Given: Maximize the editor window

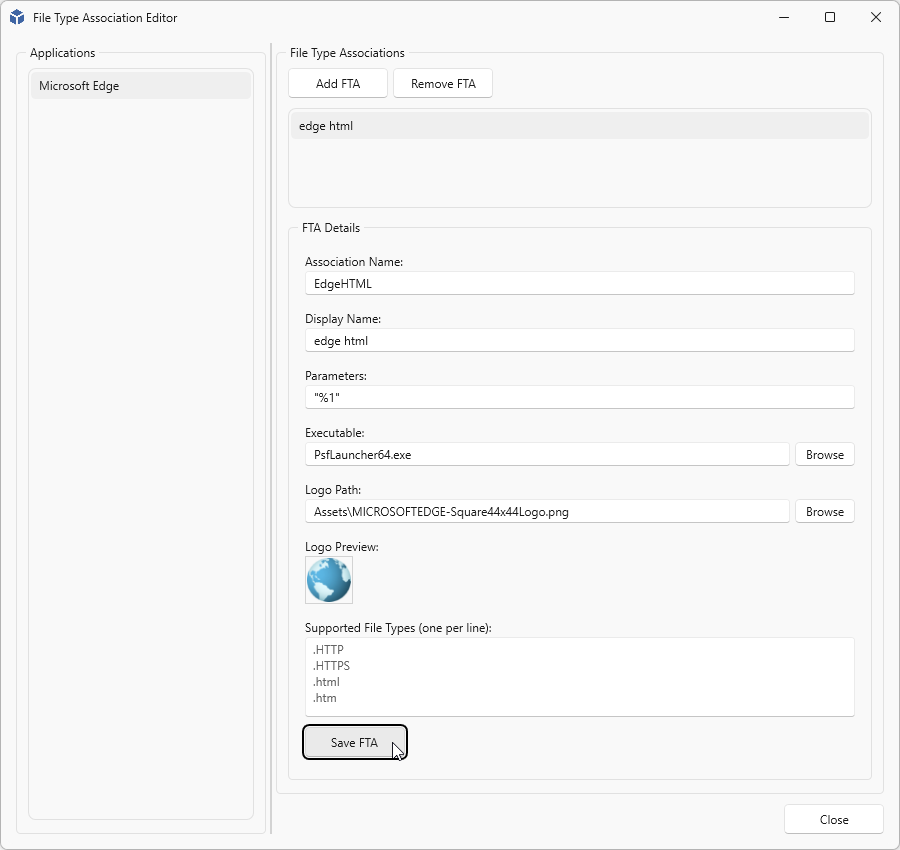Looking at the screenshot, I should tap(830, 17).
